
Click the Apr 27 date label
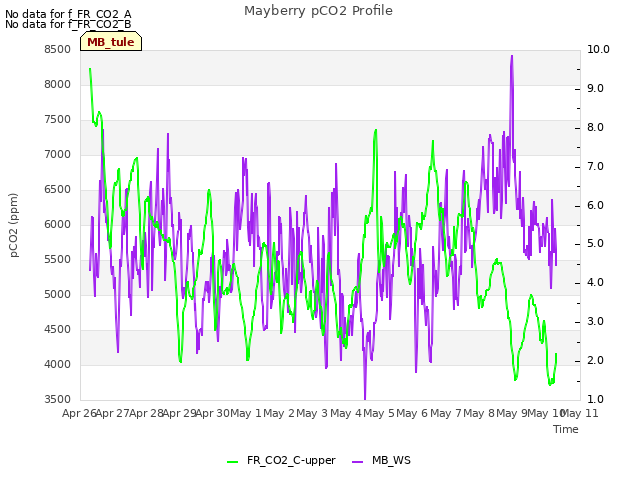coord(113,414)
